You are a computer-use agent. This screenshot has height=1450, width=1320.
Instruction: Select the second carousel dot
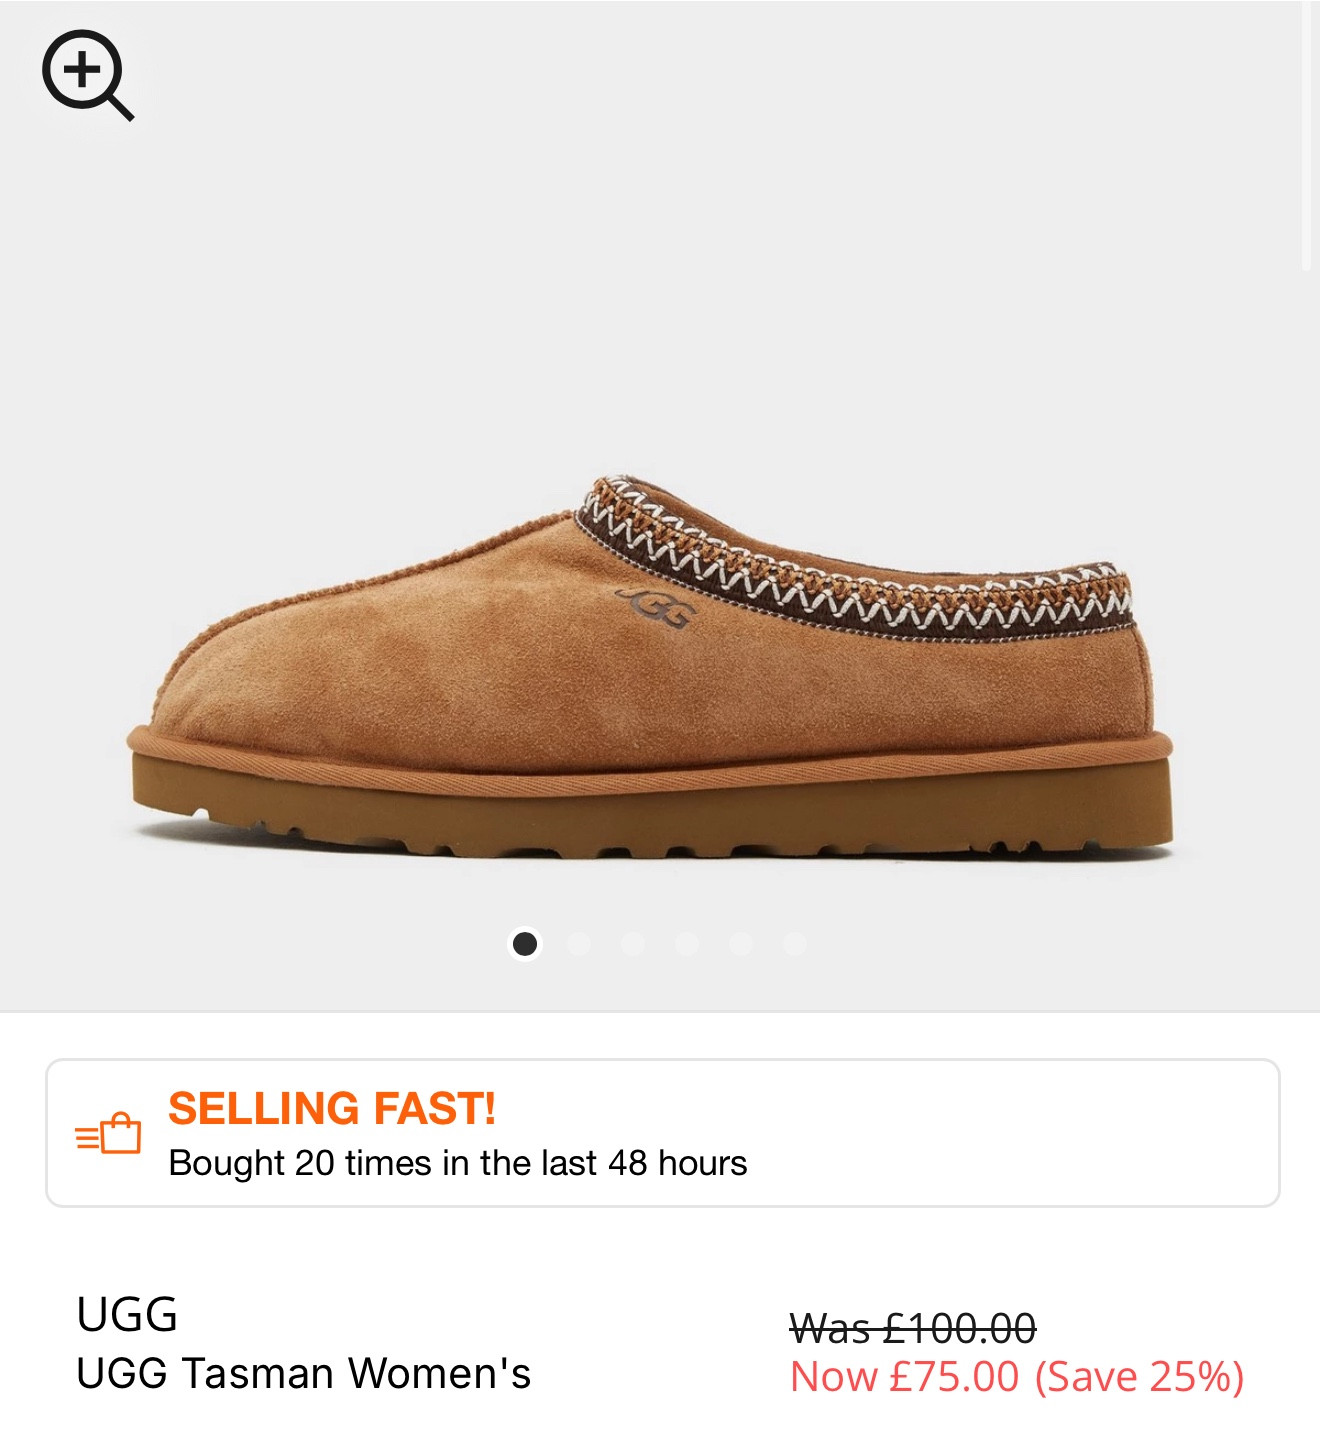point(579,942)
